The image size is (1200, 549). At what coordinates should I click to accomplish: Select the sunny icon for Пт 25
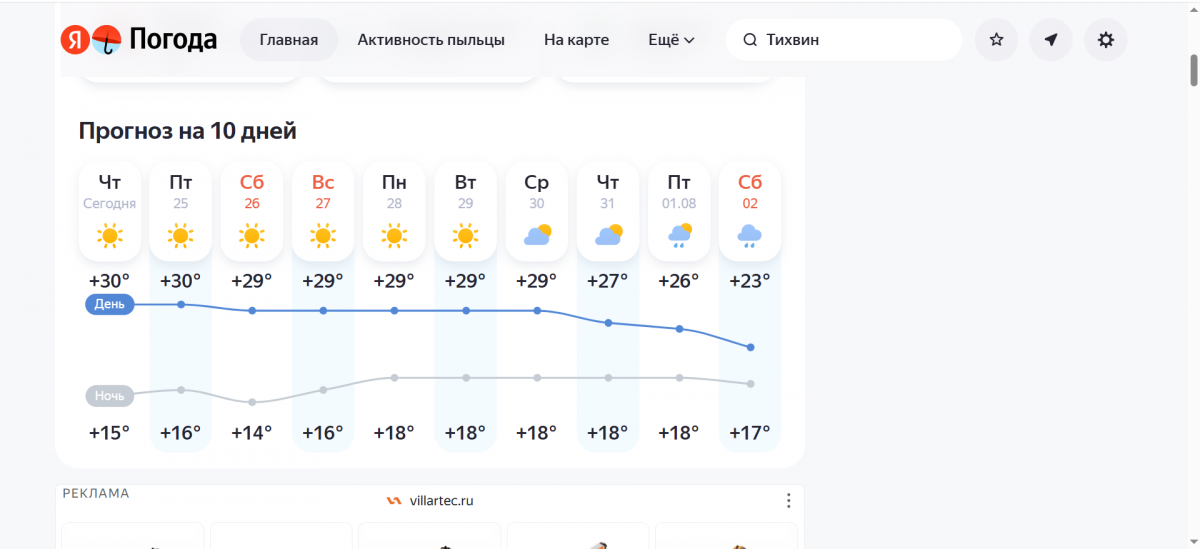(x=181, y=236)
